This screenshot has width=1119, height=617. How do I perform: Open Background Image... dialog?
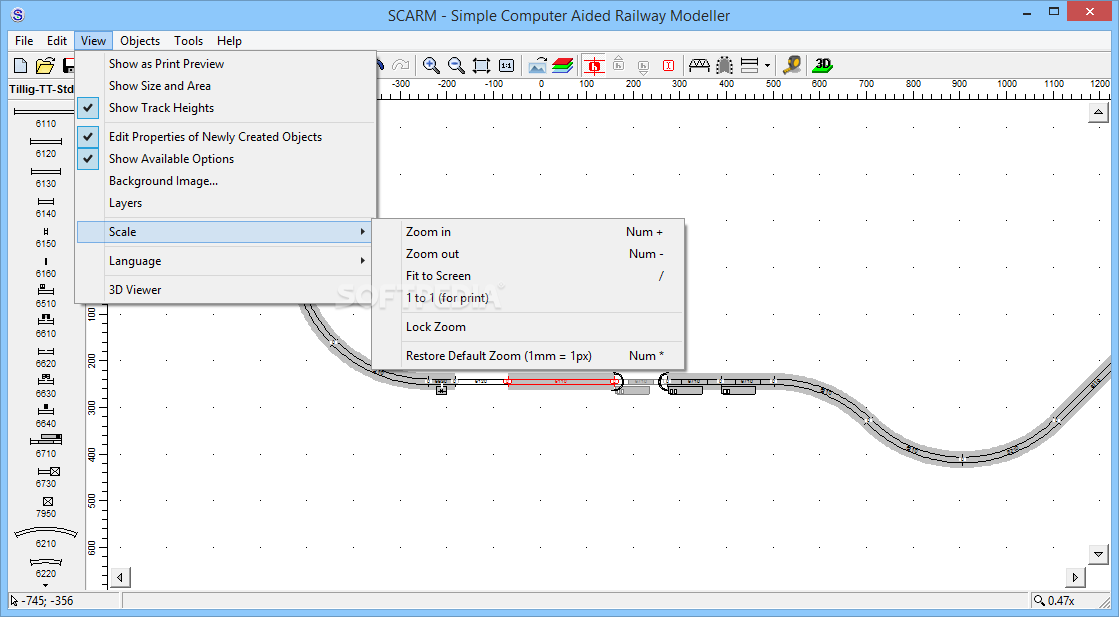[226, 180]
